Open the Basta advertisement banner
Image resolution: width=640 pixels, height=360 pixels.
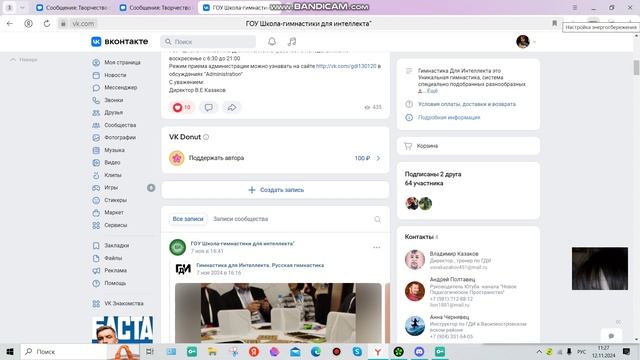point(122,329)
